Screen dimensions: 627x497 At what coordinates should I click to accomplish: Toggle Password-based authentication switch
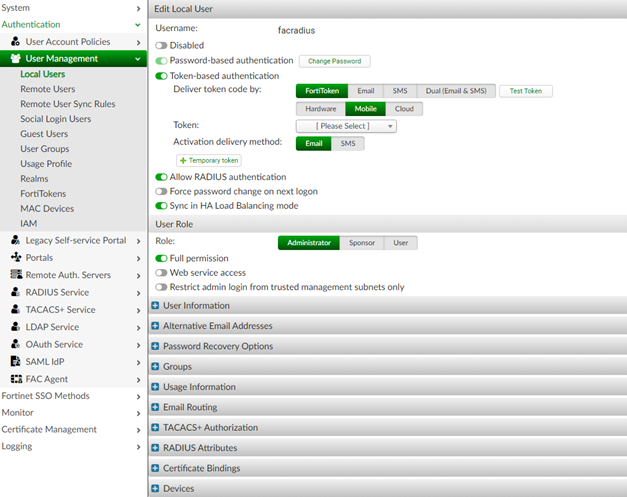[161, 61]
